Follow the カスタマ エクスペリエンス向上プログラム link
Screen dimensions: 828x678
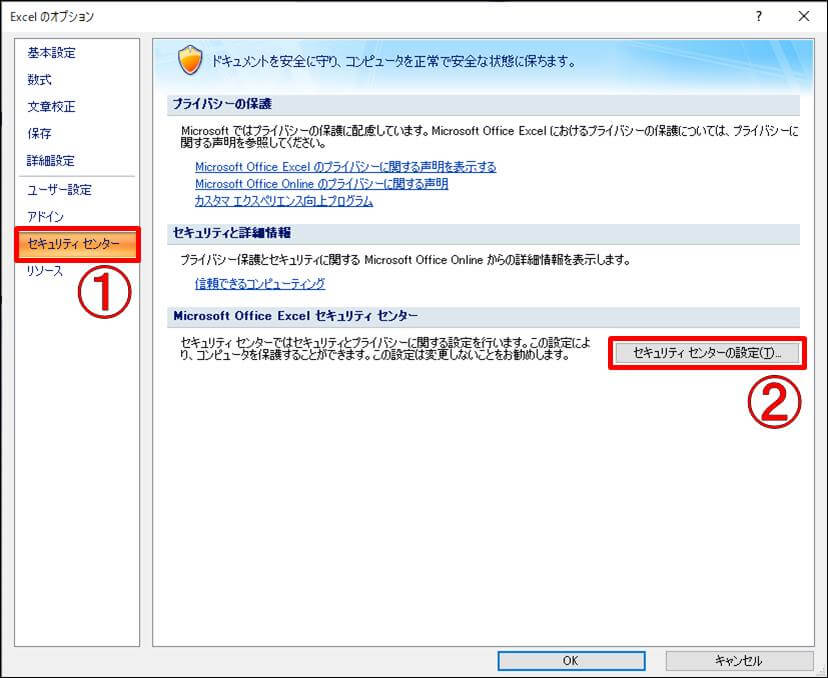pos(284,201)
